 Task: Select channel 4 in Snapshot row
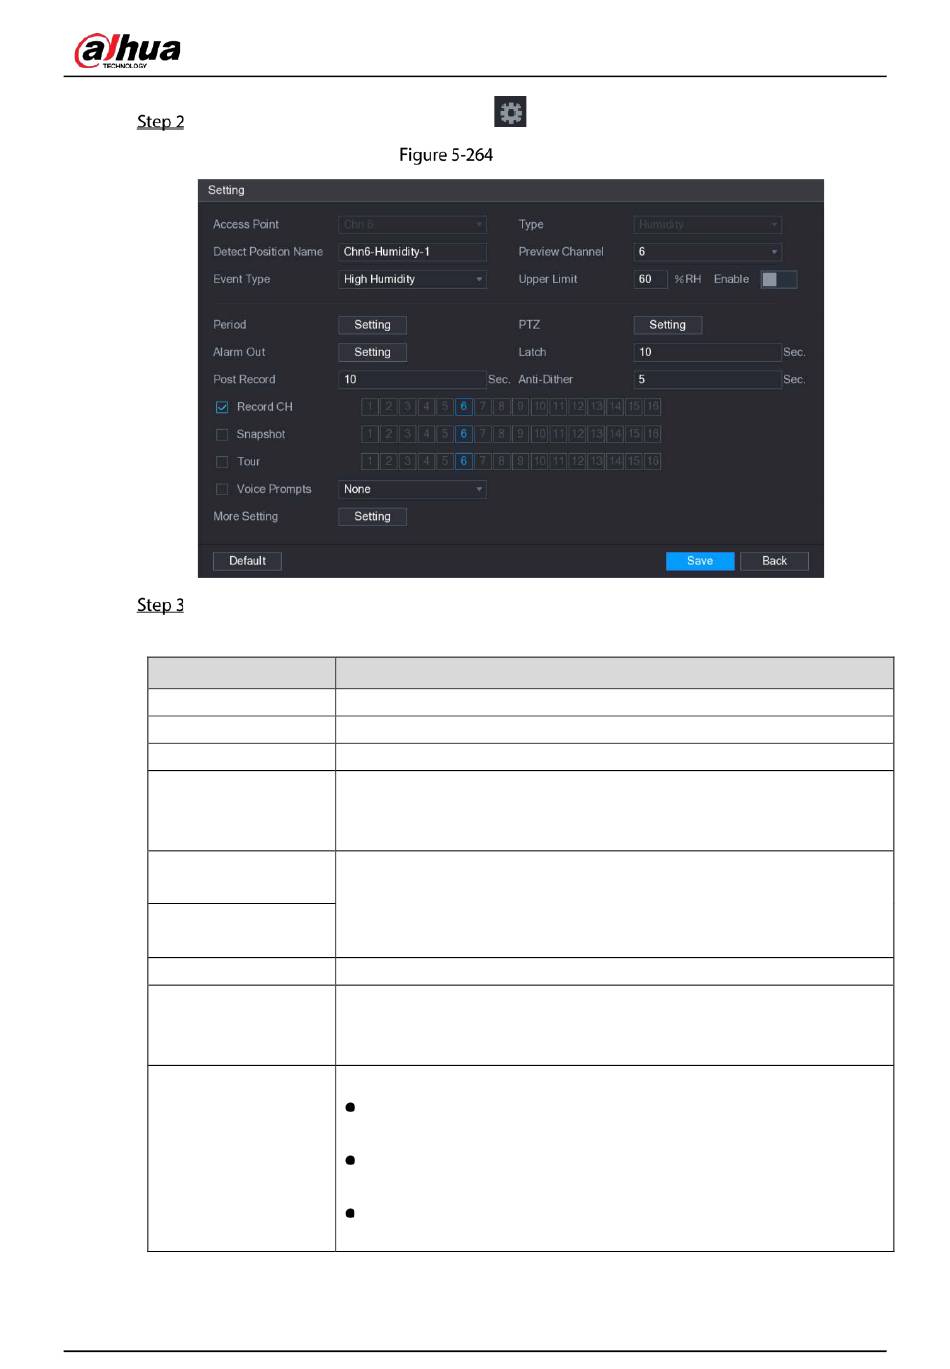pos(426,434)
